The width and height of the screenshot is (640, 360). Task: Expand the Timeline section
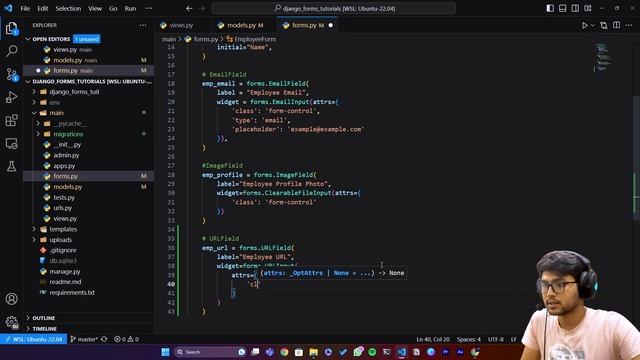pos(44,329)
